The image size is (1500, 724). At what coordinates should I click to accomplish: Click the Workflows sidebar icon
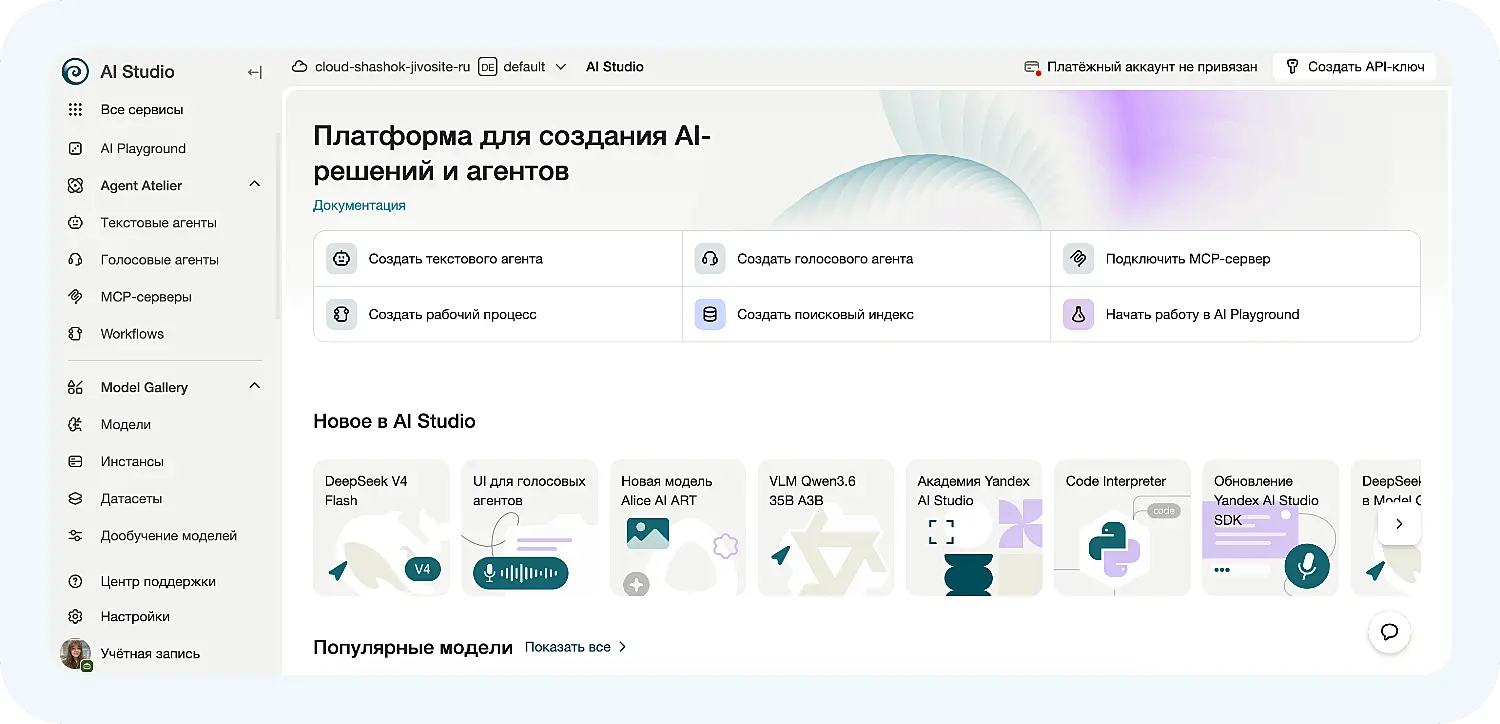click(x=75, y=333)
